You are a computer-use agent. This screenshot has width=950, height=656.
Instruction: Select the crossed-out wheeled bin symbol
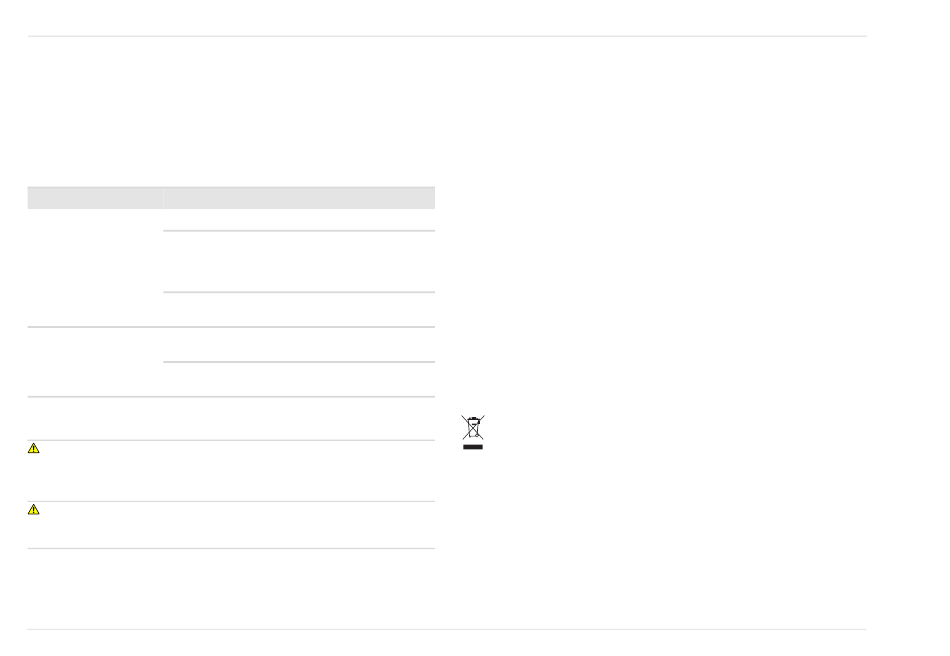pos(473,428)
